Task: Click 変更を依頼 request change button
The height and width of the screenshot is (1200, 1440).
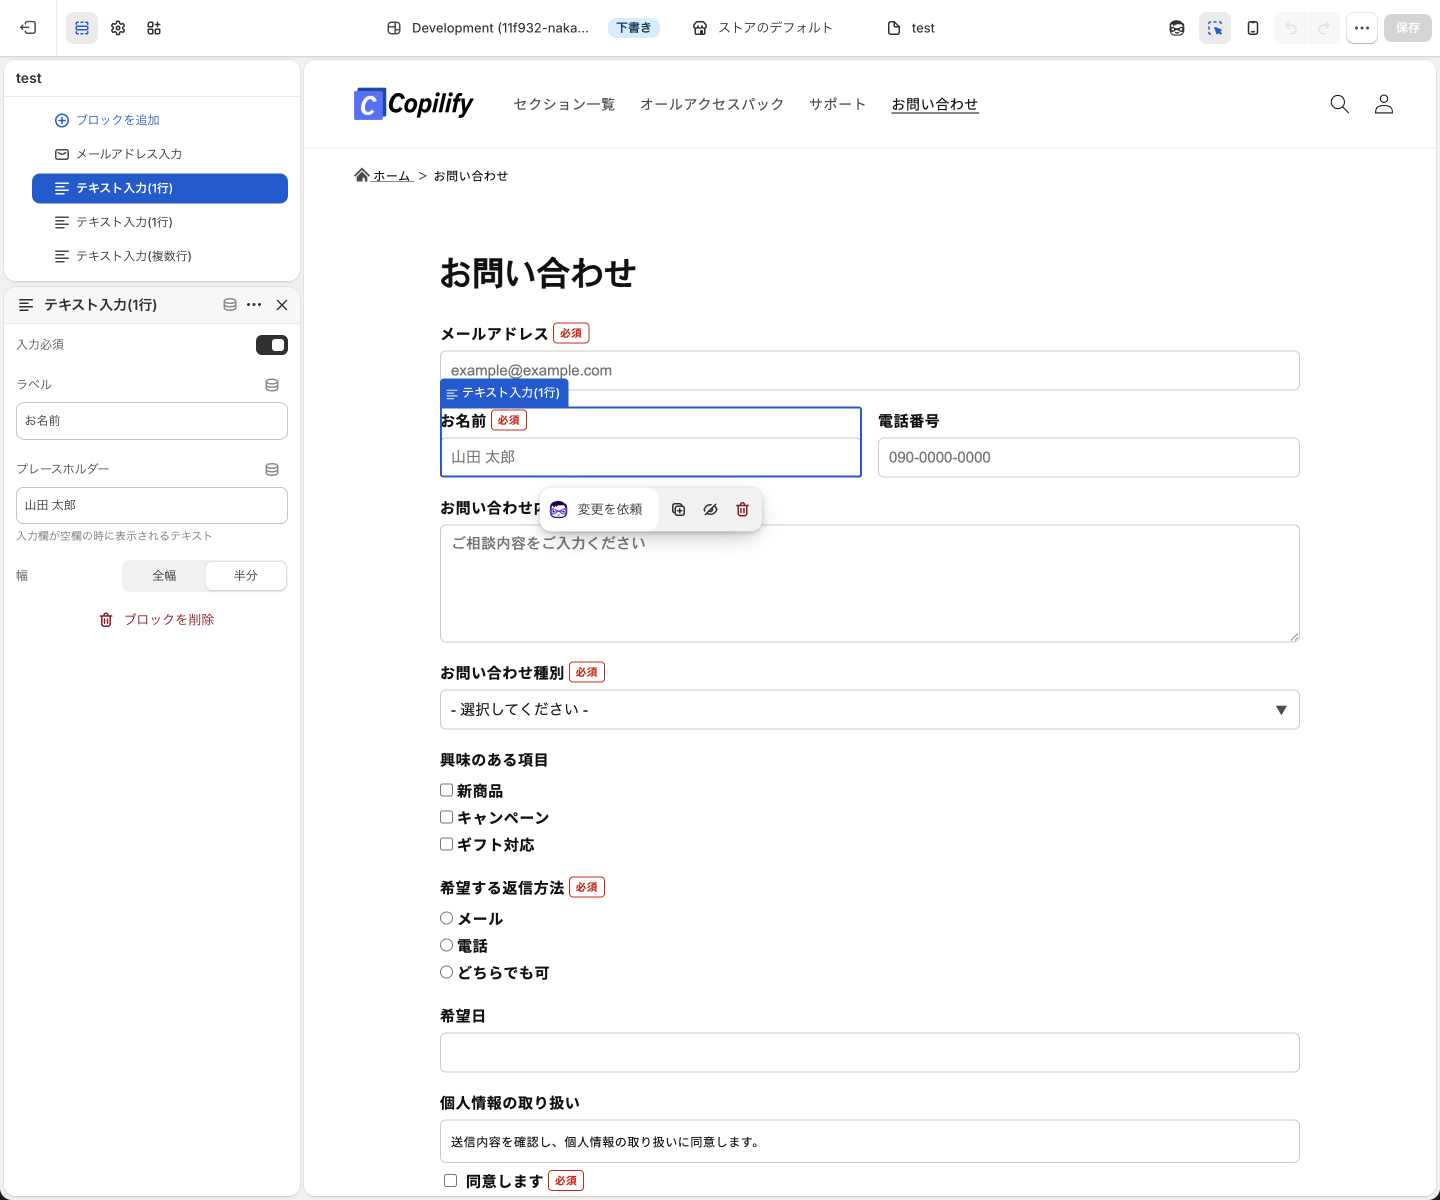Action: coord(597,510)
